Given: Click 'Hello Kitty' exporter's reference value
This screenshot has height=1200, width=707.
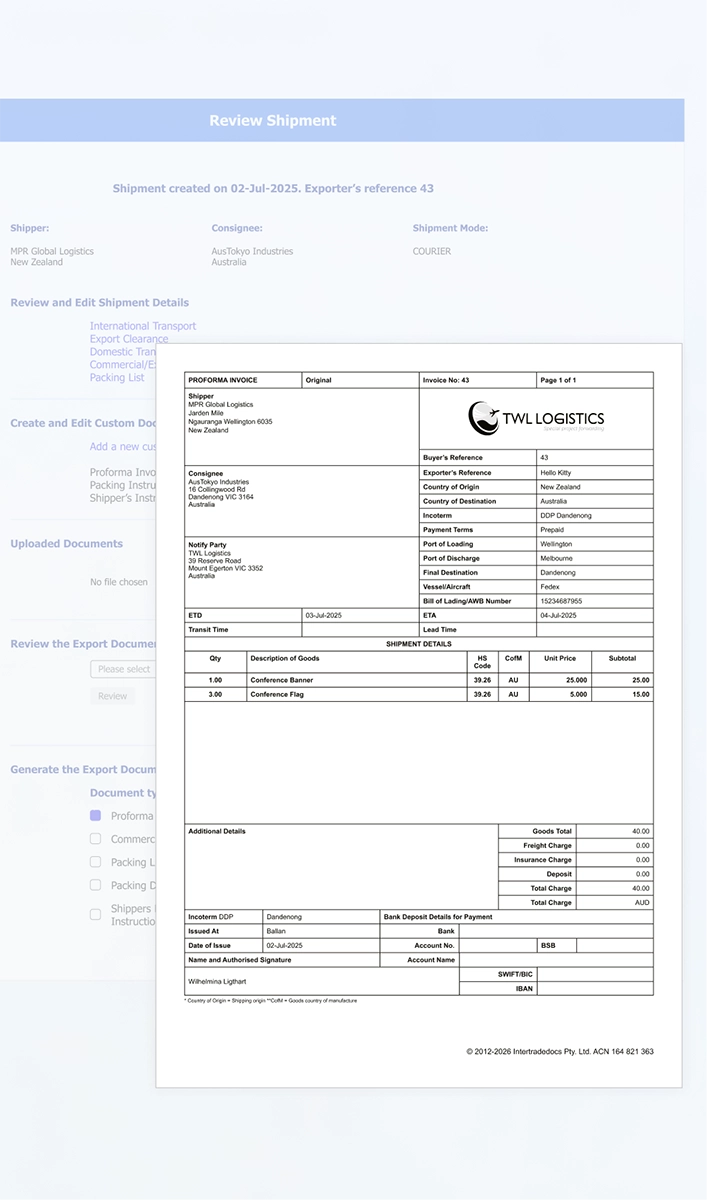Looking at the screenshot, I should coord(556,473).
